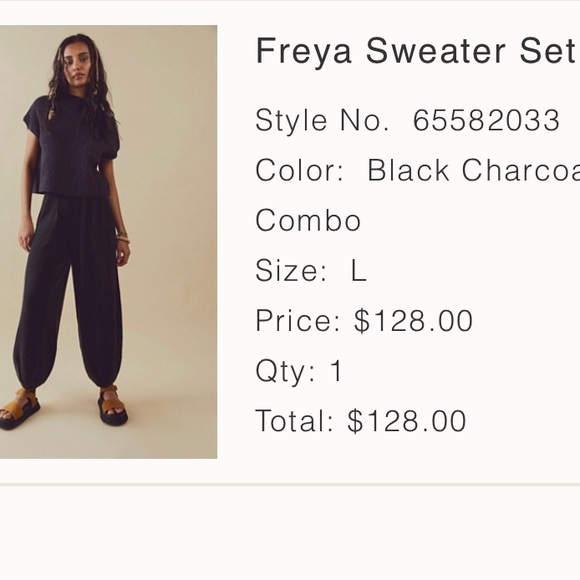
Task: Select the style number 65582033
Action: click(486, 120)
